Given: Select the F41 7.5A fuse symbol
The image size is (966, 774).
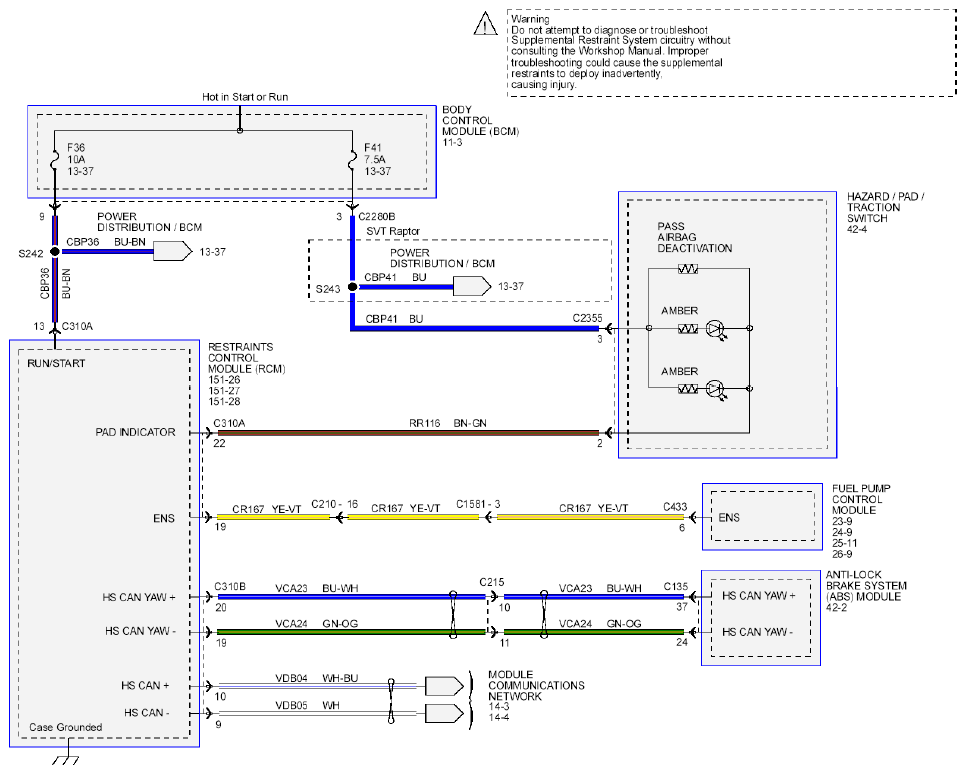Looking at the screenshot, I should (x=352, y=160).
